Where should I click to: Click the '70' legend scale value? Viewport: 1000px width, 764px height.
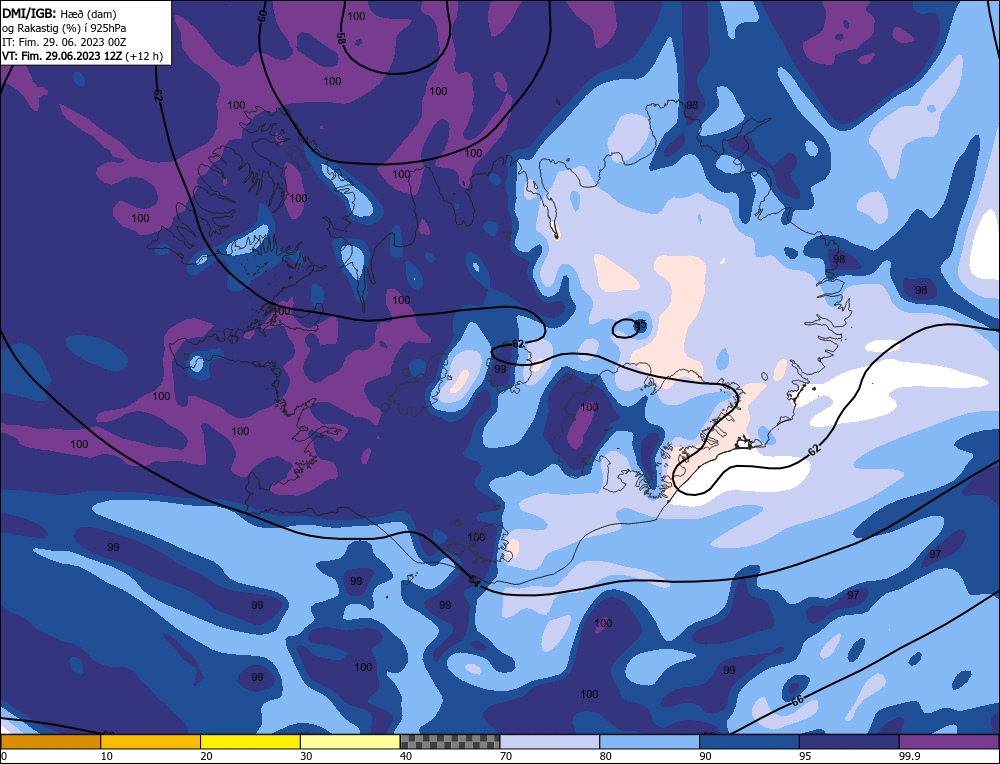[506, 756]
